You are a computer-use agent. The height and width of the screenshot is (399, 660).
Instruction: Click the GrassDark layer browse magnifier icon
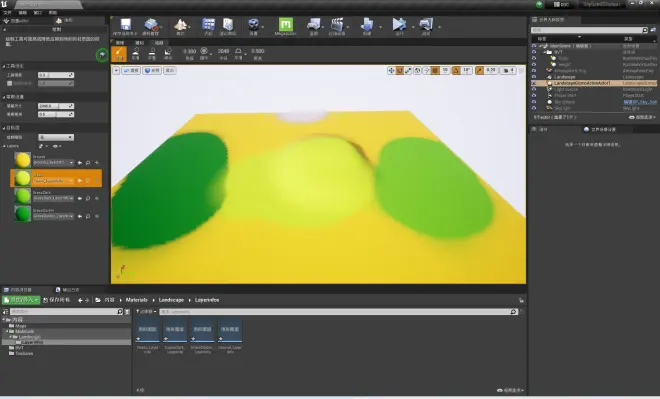coord(88,198)
